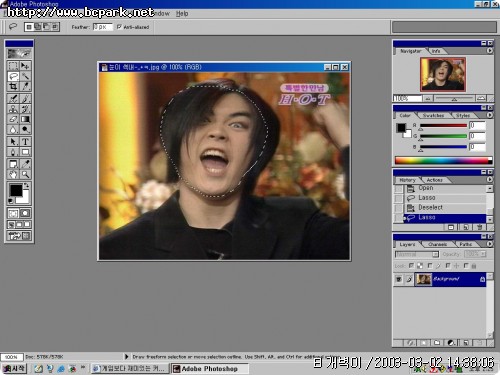
Task: Toggle lock position checkbox
Action: pos(448,266)
